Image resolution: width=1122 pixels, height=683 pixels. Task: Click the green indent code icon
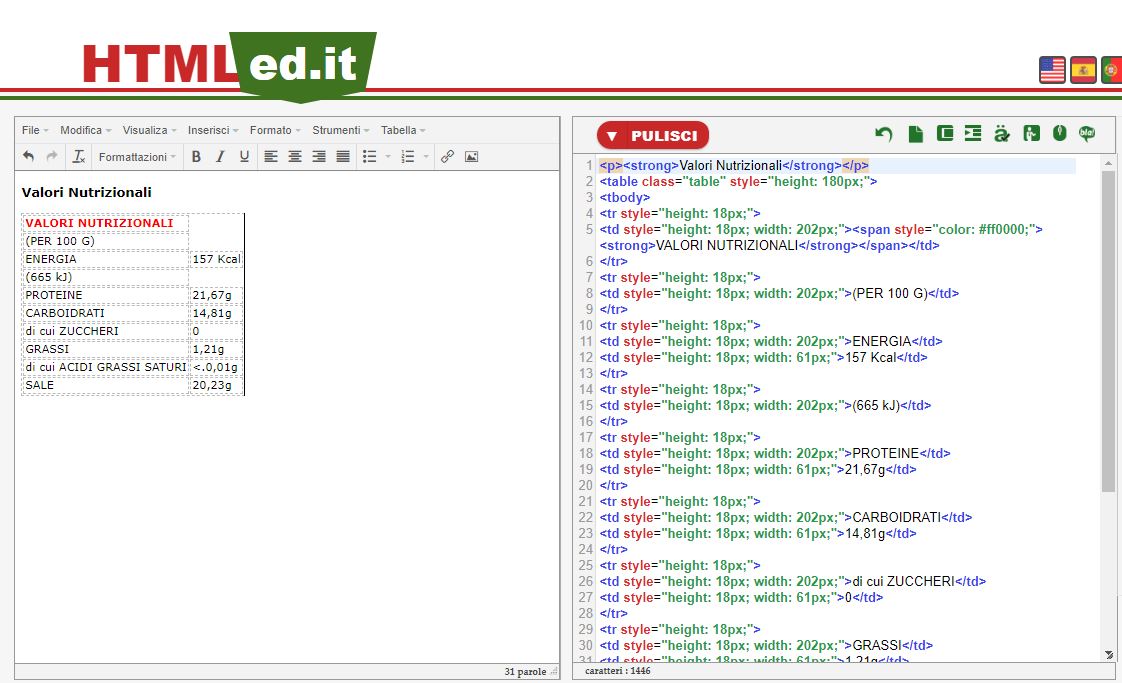[973, 134]
